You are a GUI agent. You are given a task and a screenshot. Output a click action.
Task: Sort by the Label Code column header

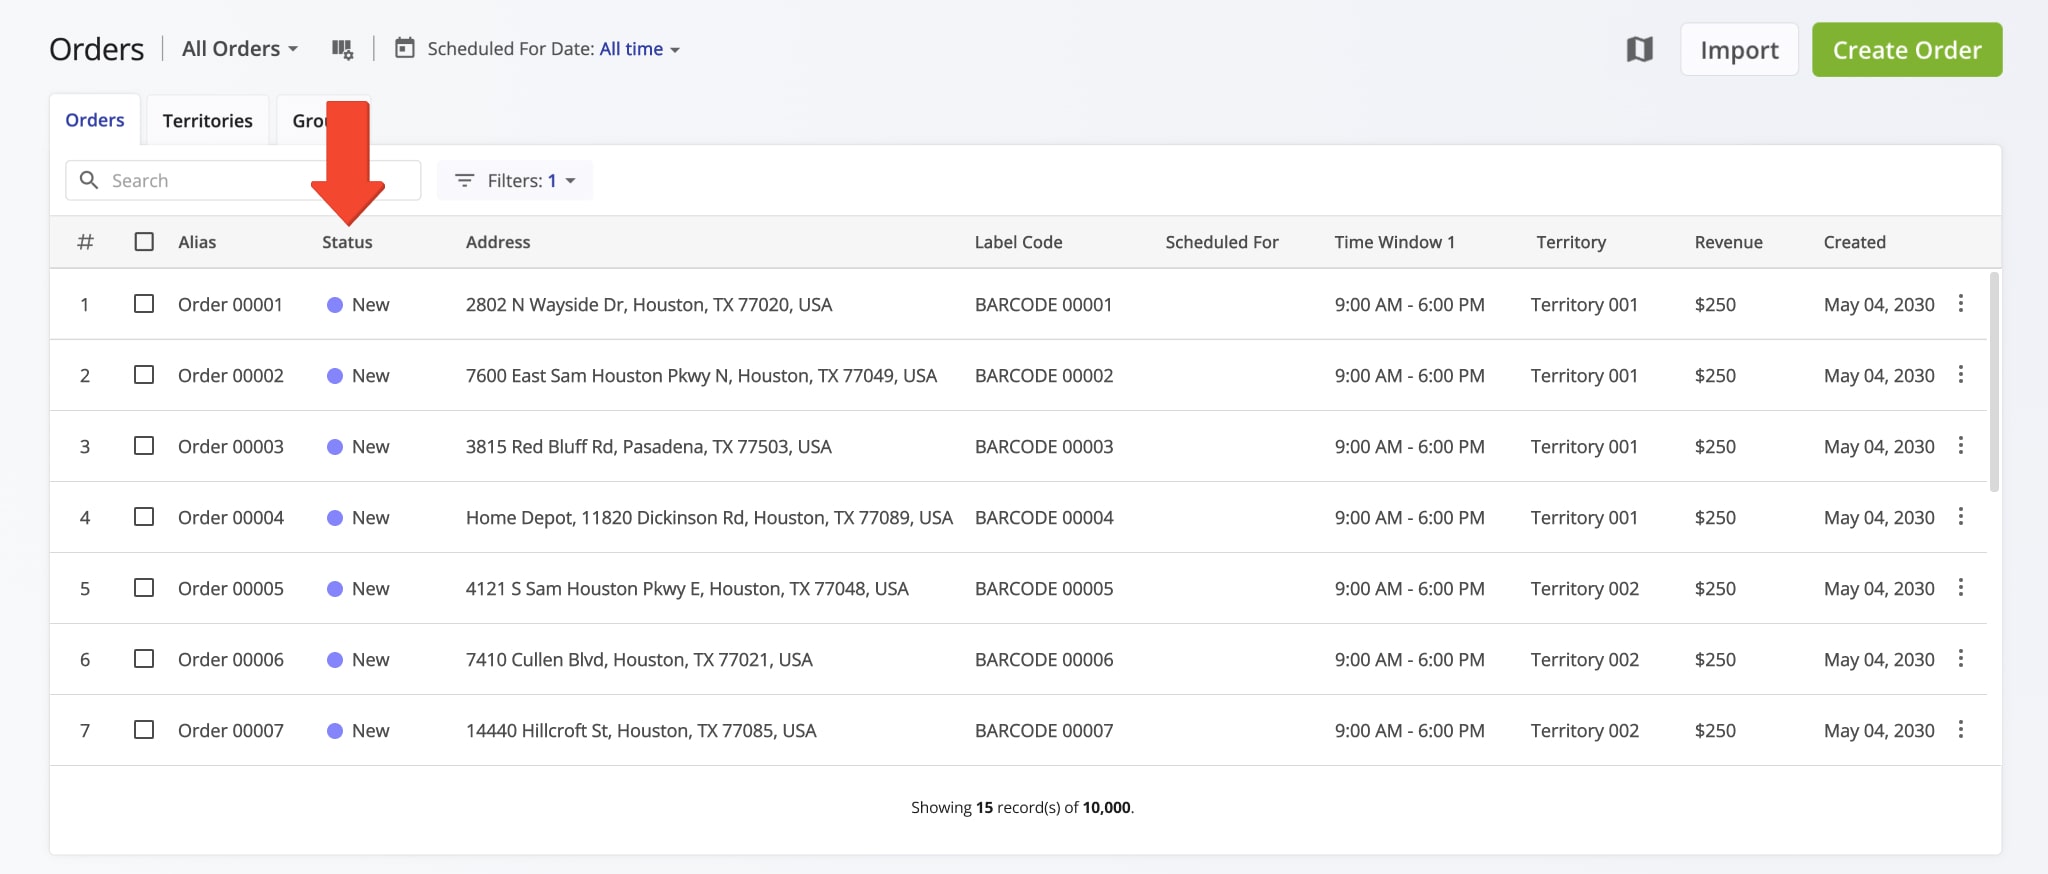[x=1018, y=242]
